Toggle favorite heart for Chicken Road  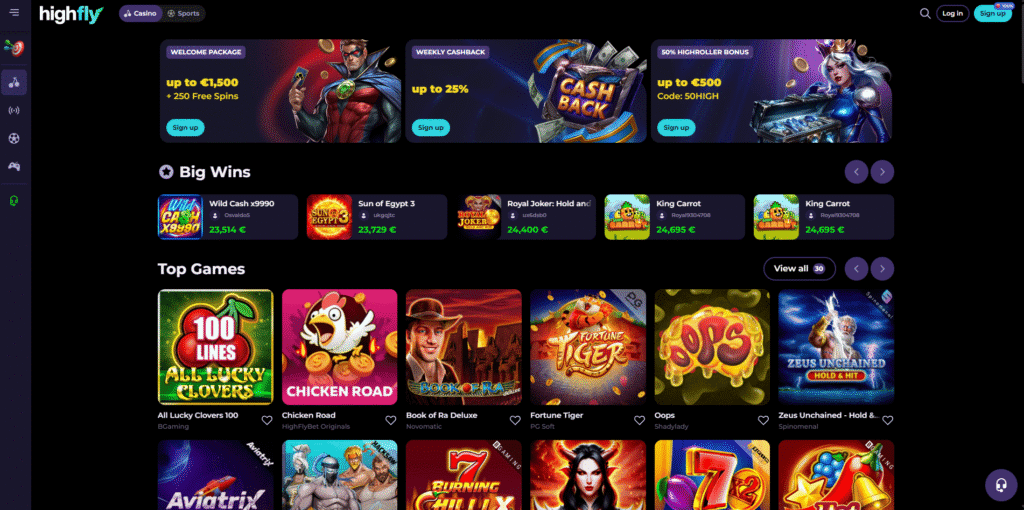pos(391,421)
